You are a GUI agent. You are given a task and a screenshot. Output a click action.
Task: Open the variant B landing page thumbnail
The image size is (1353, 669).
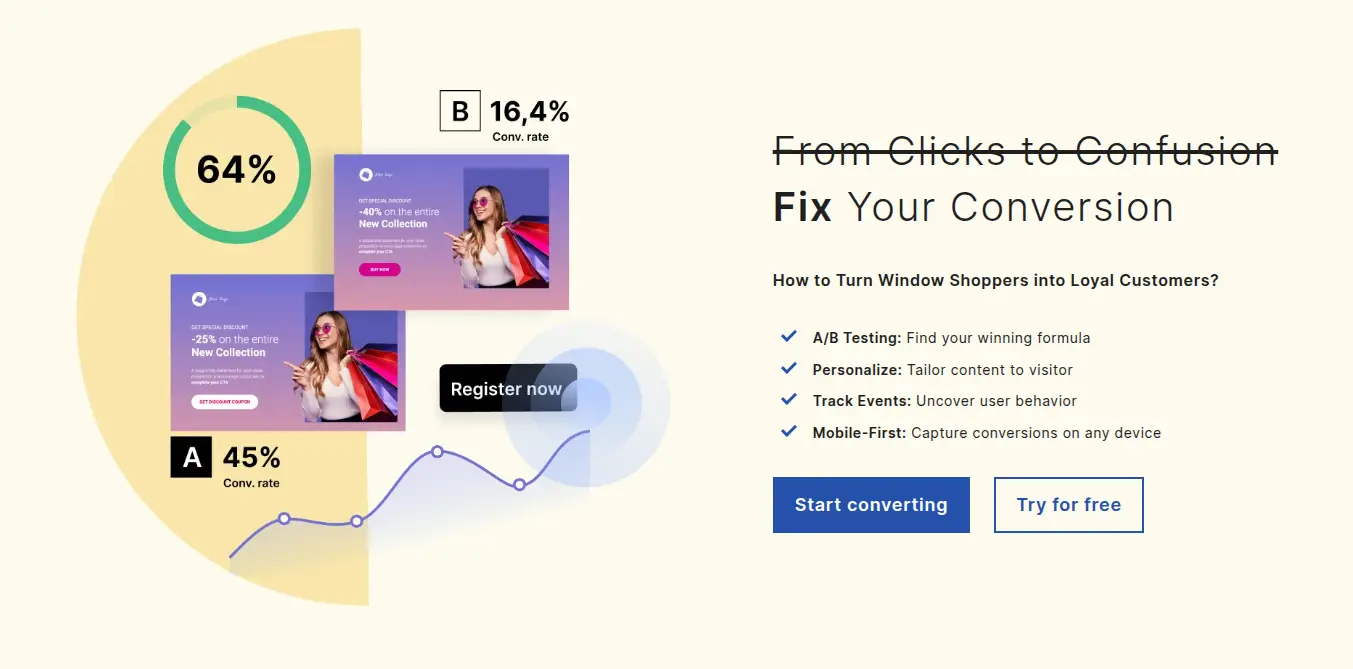(x=452, y=230)
